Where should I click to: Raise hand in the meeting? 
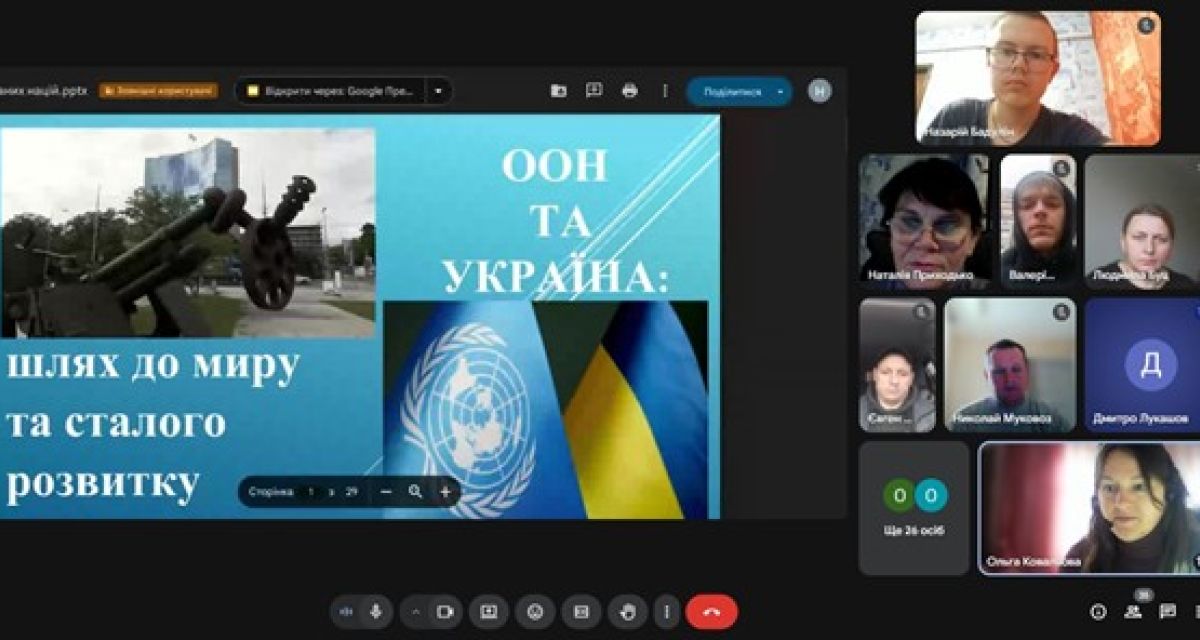[627, 611]
